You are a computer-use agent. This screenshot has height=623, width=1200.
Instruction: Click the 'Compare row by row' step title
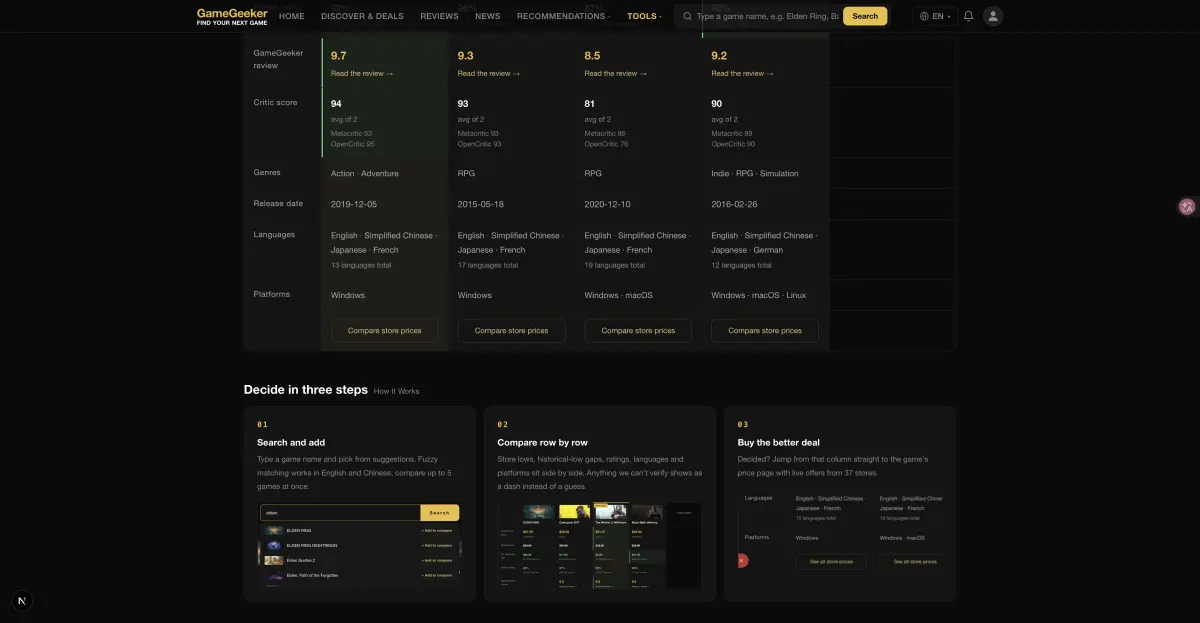tap(543, 442)
